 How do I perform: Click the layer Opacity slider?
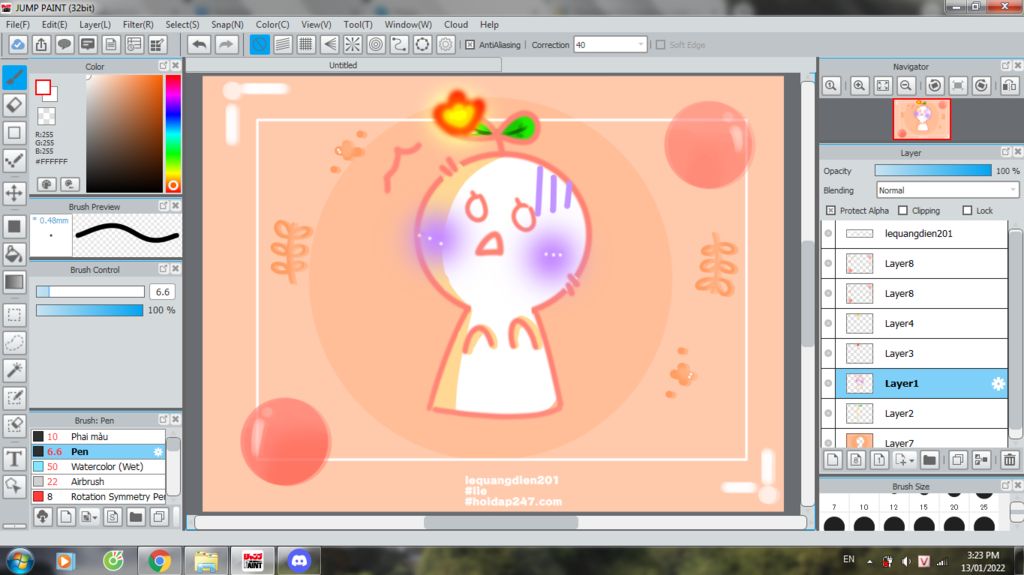(933, 171)
